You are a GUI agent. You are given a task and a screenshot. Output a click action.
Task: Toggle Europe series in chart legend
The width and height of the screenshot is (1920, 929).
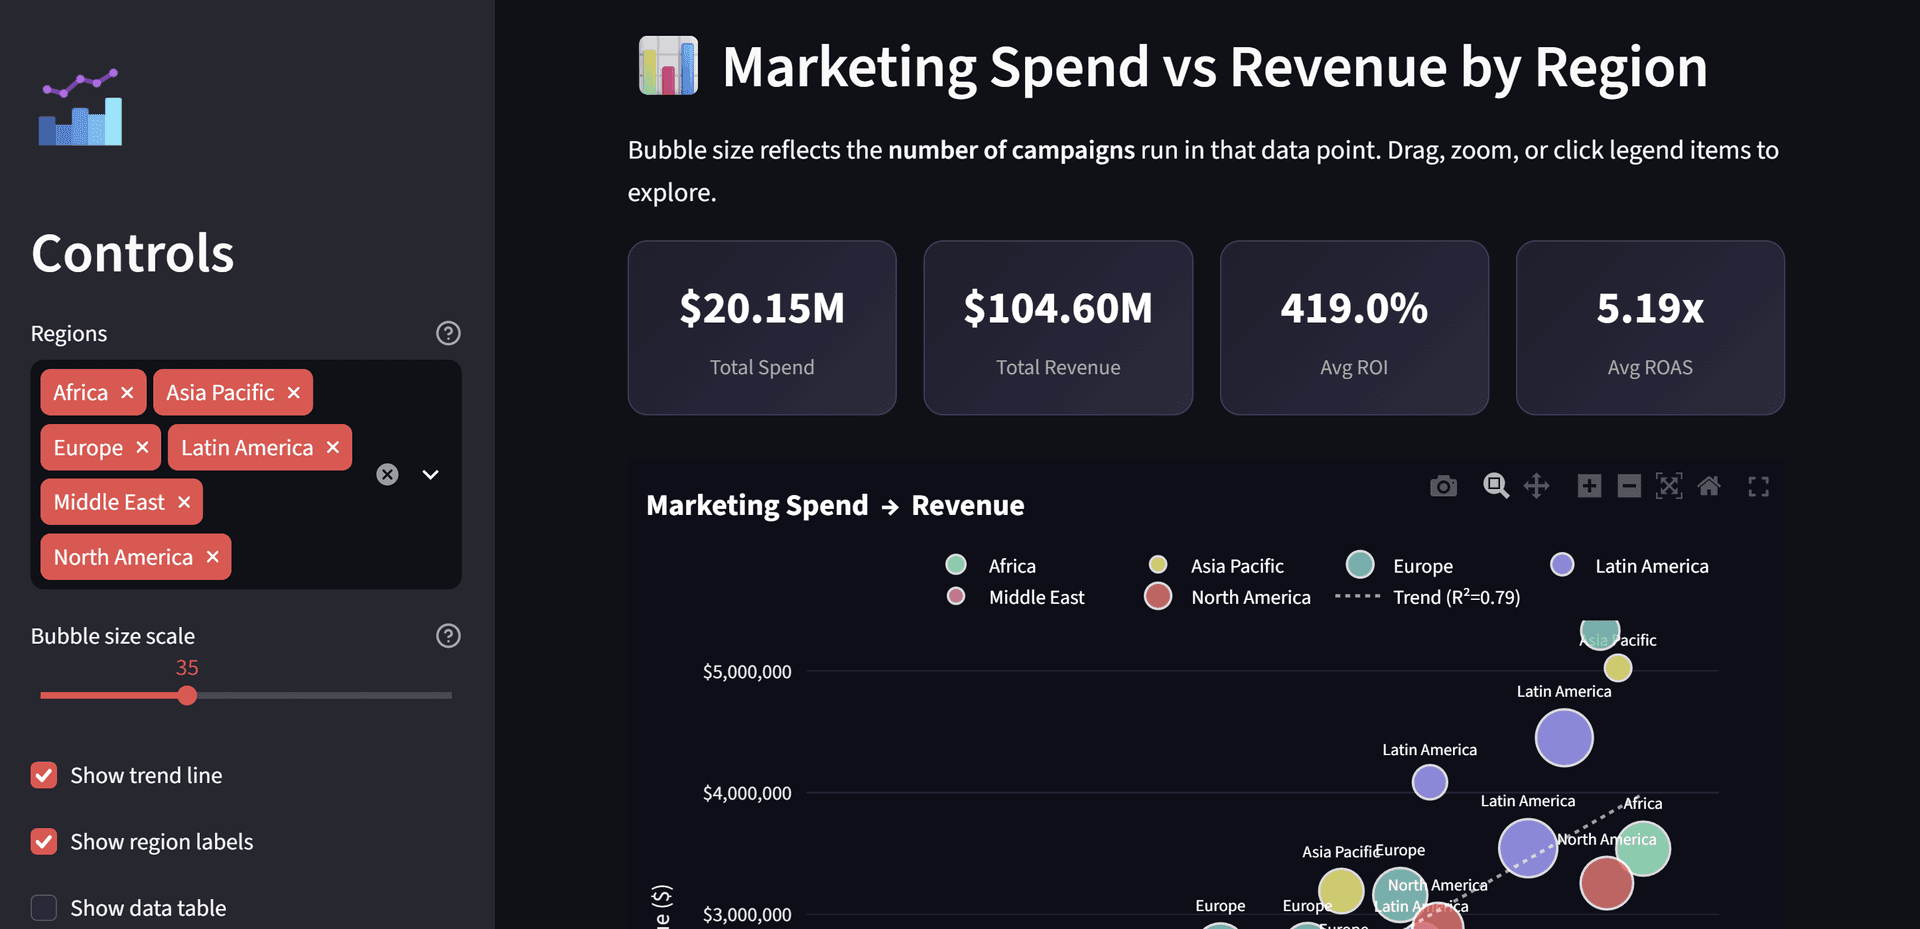[1400, 565]
